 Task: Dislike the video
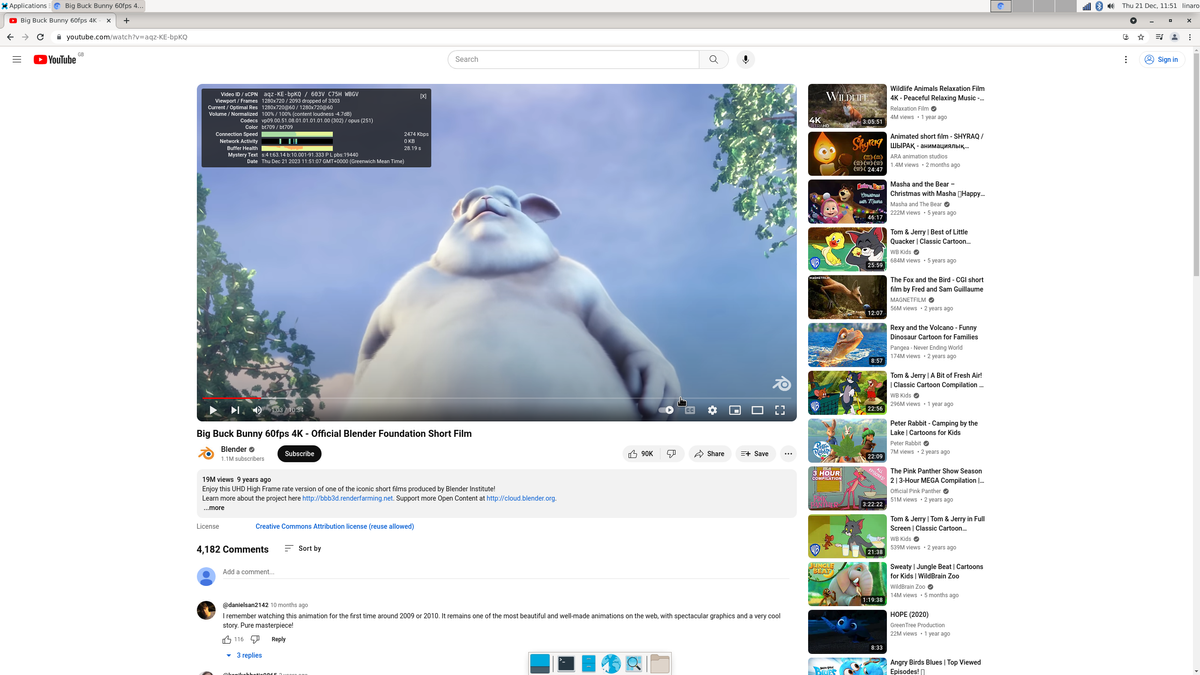(671, 453)
